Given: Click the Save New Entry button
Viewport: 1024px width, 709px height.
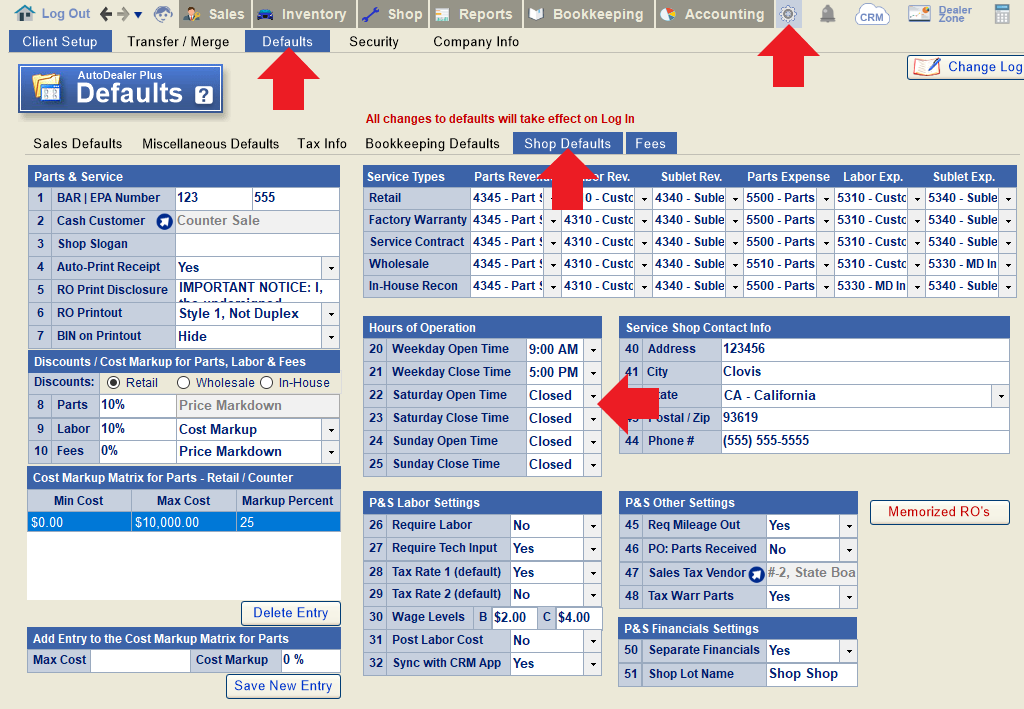Looking at the screenshot, I should pyautogui.click(x=283, y=686).
